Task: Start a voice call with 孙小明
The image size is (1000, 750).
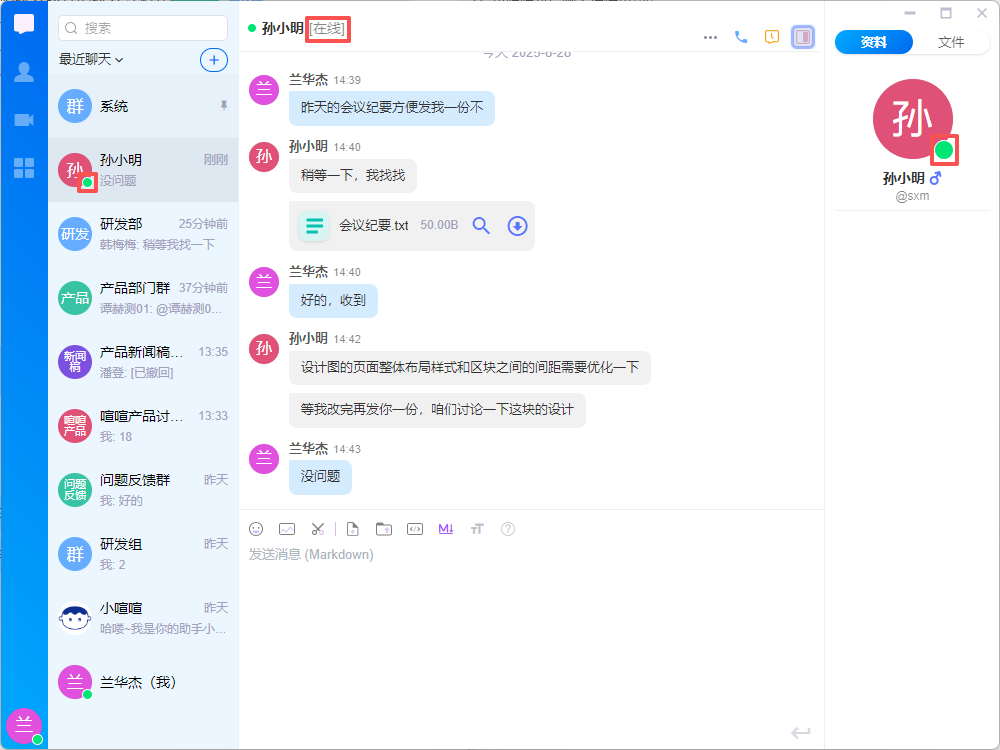Action: tap(741, 37)
